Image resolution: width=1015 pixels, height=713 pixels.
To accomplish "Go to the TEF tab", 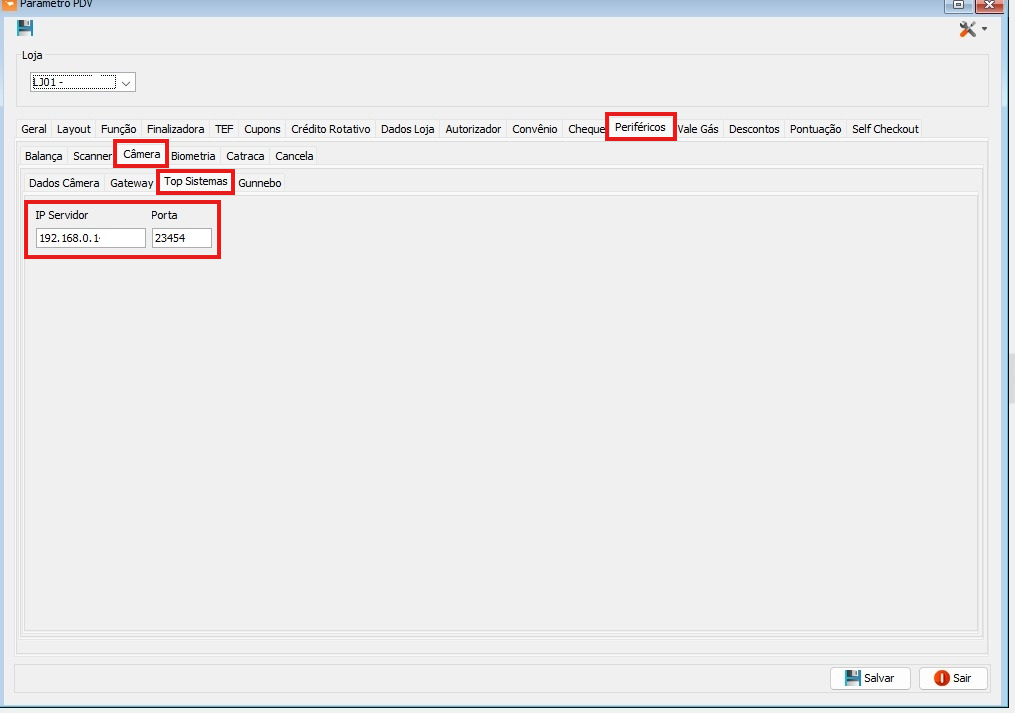I will point(224,129).
